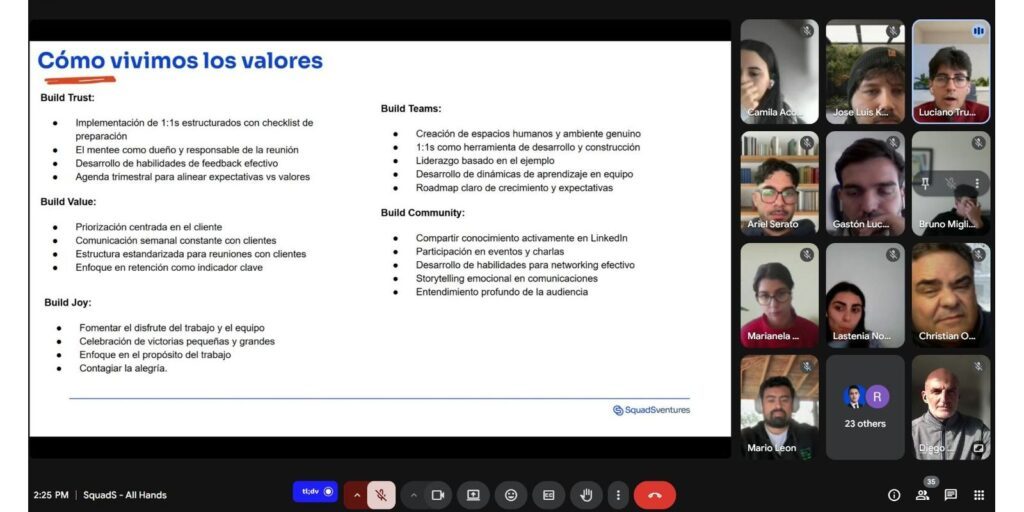
Task: Click the "23 others" participants tile
Action: tap(865, 407)
